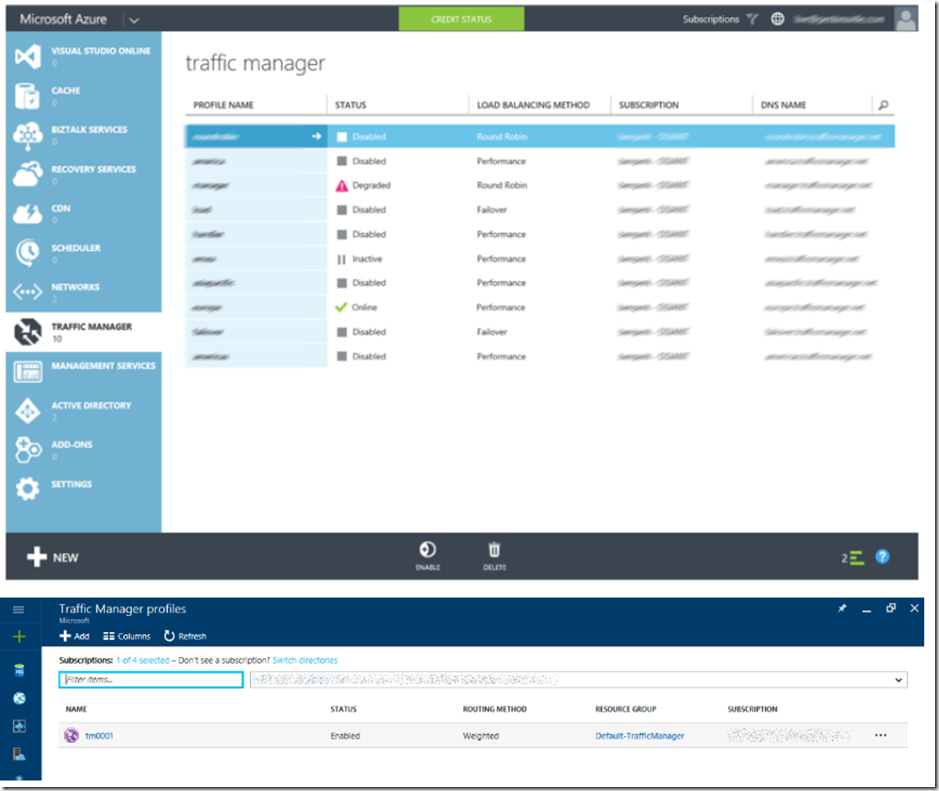Sort by the ROUTING METHOD column header

coord(495,709)
